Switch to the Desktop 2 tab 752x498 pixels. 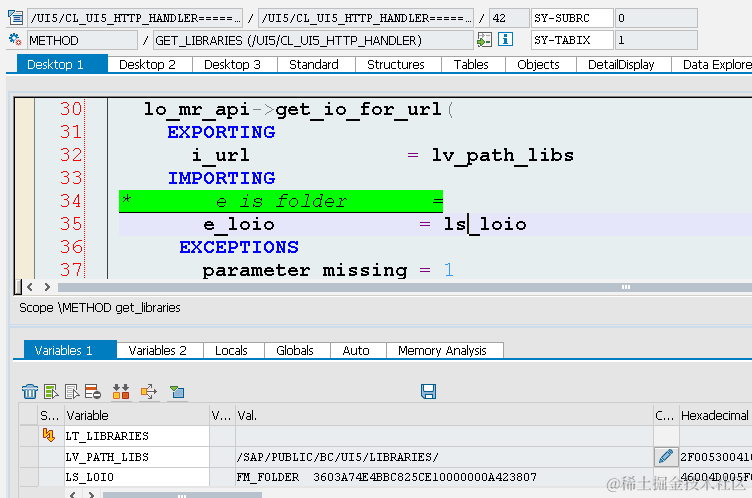pyautogui.click(x=147, y=65)
